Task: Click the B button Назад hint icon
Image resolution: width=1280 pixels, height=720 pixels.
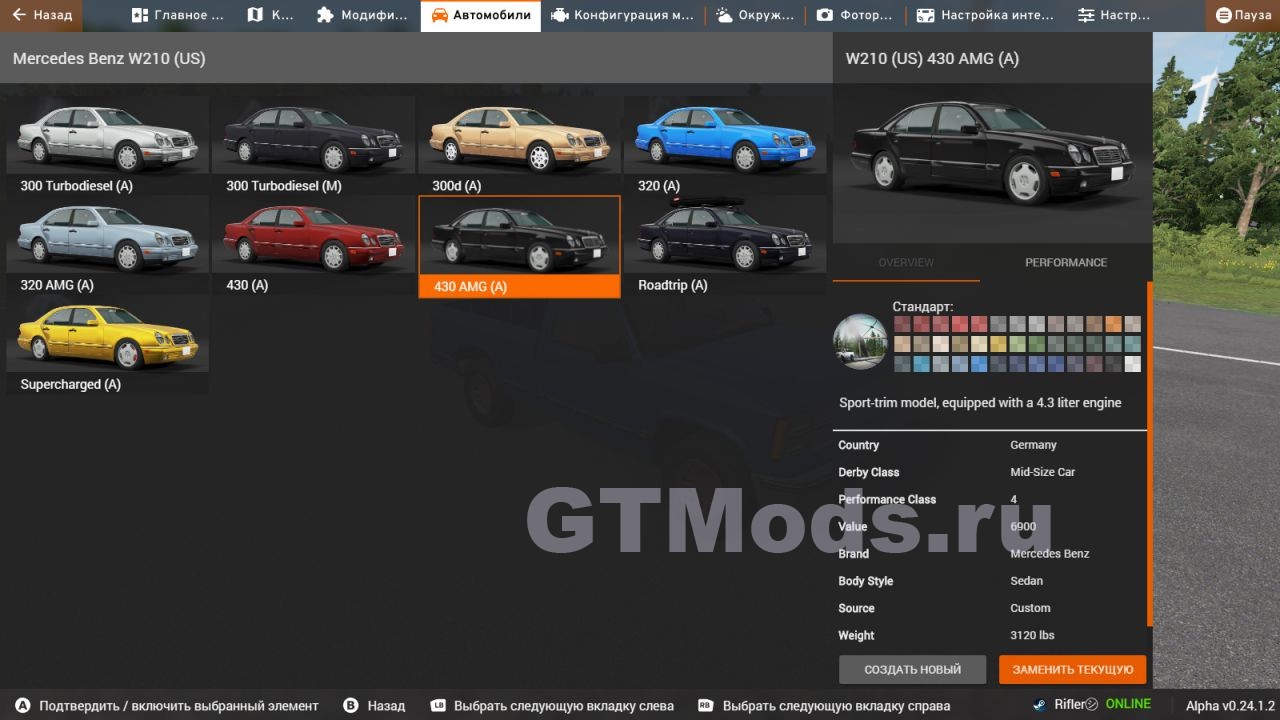Action: click(x=351, y=705)
